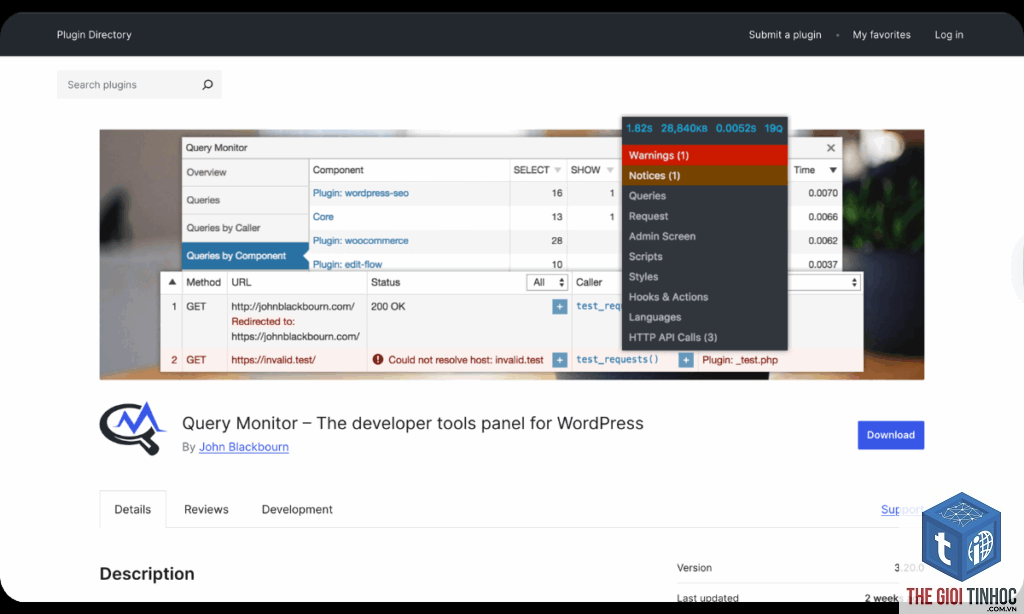The image size is (1024, 614).
Task: Choose Styles menu entry
Action: 705,276
